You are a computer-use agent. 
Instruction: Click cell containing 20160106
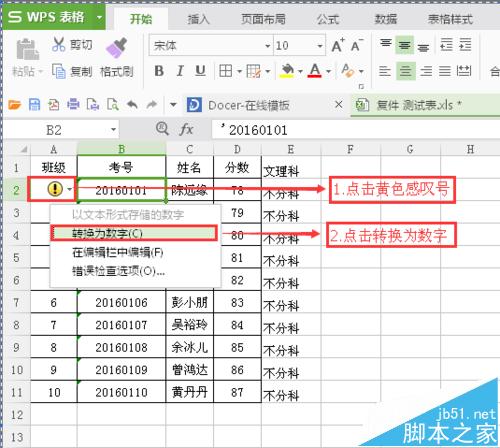point(121,303)
